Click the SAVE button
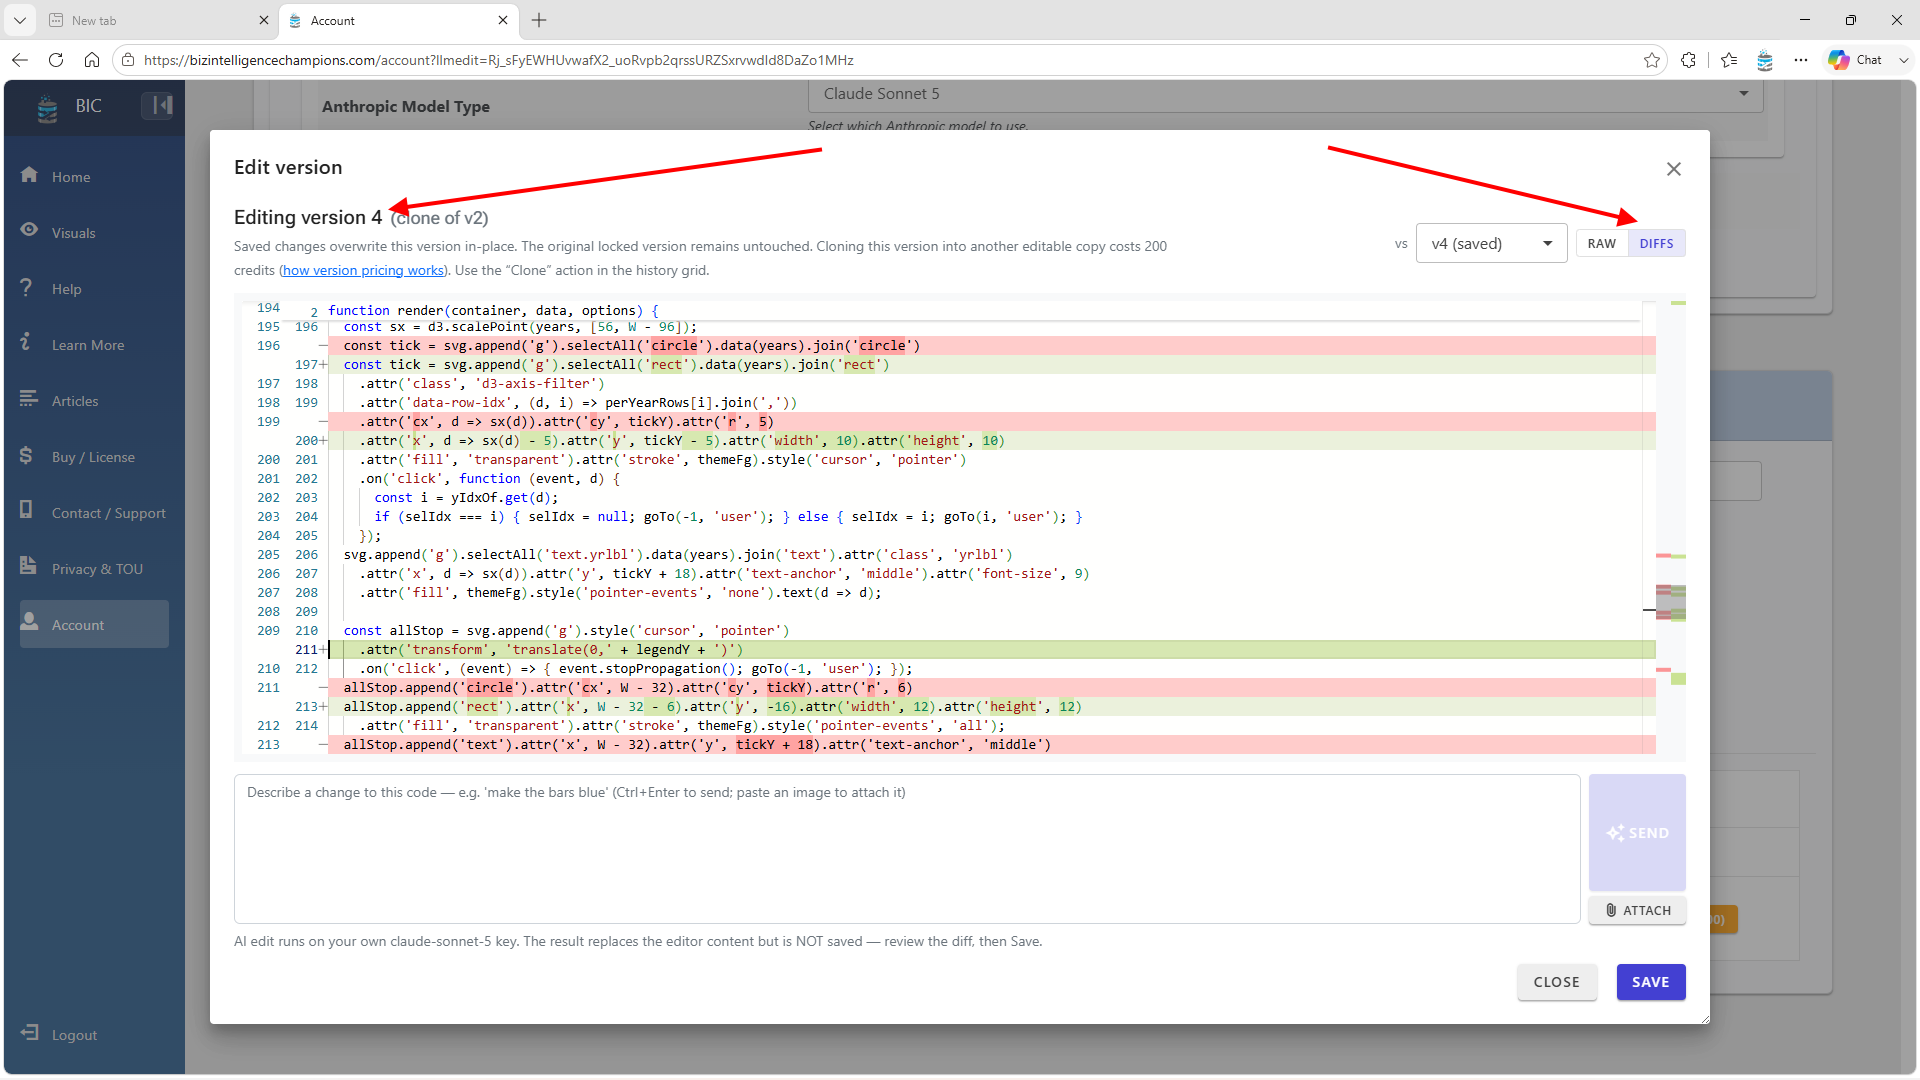 tap(1651, 982)
